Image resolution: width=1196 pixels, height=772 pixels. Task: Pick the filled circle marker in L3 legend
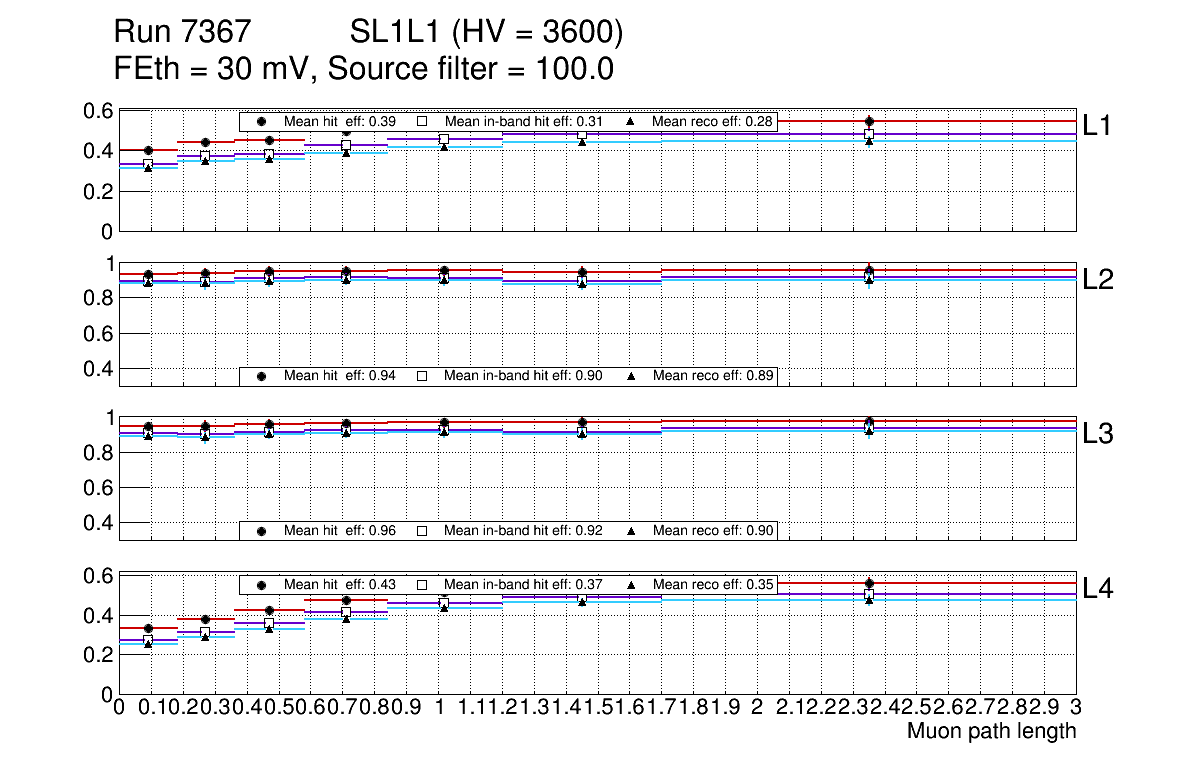click(x=262, y=531)
